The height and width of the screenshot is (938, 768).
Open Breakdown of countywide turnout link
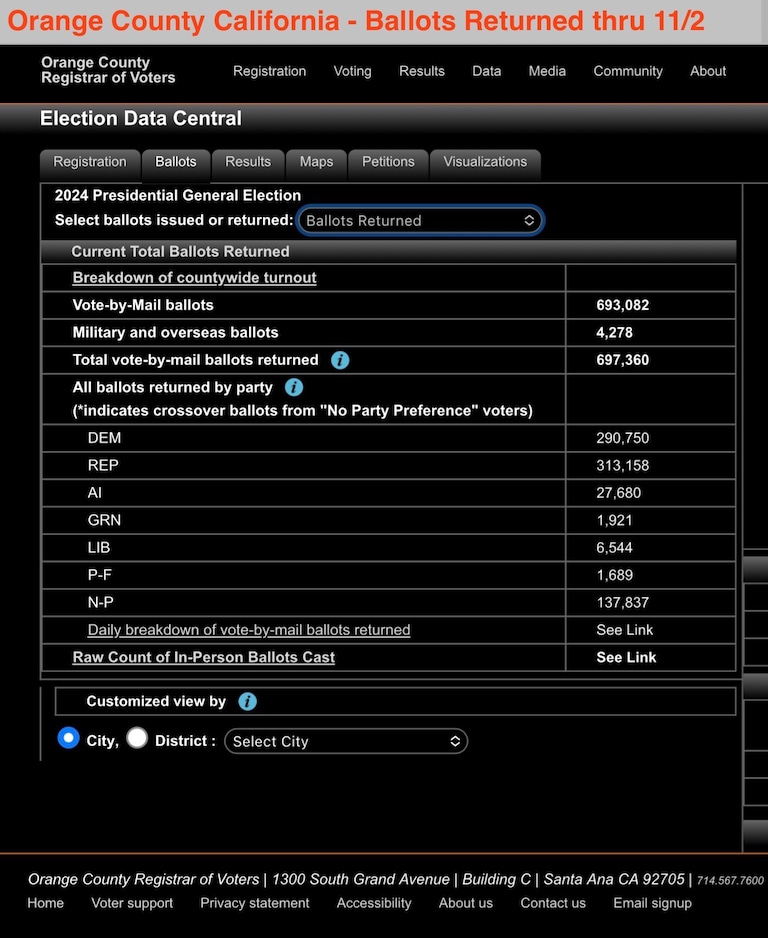(194, 278)
